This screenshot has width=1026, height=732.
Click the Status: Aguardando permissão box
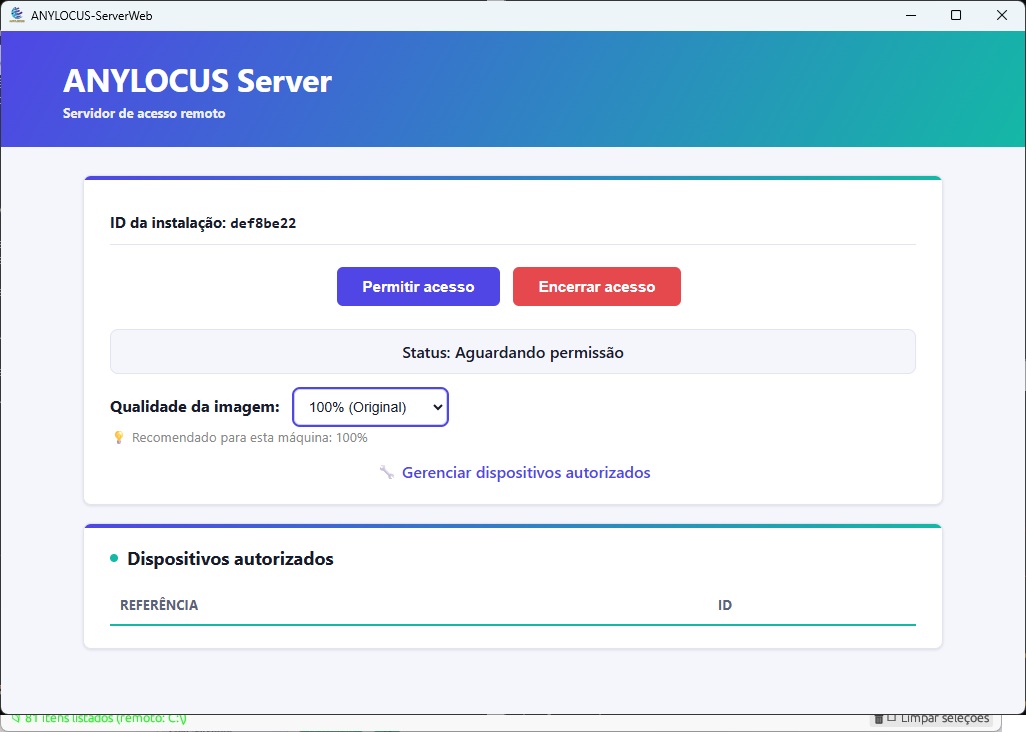tap(513, 352)
